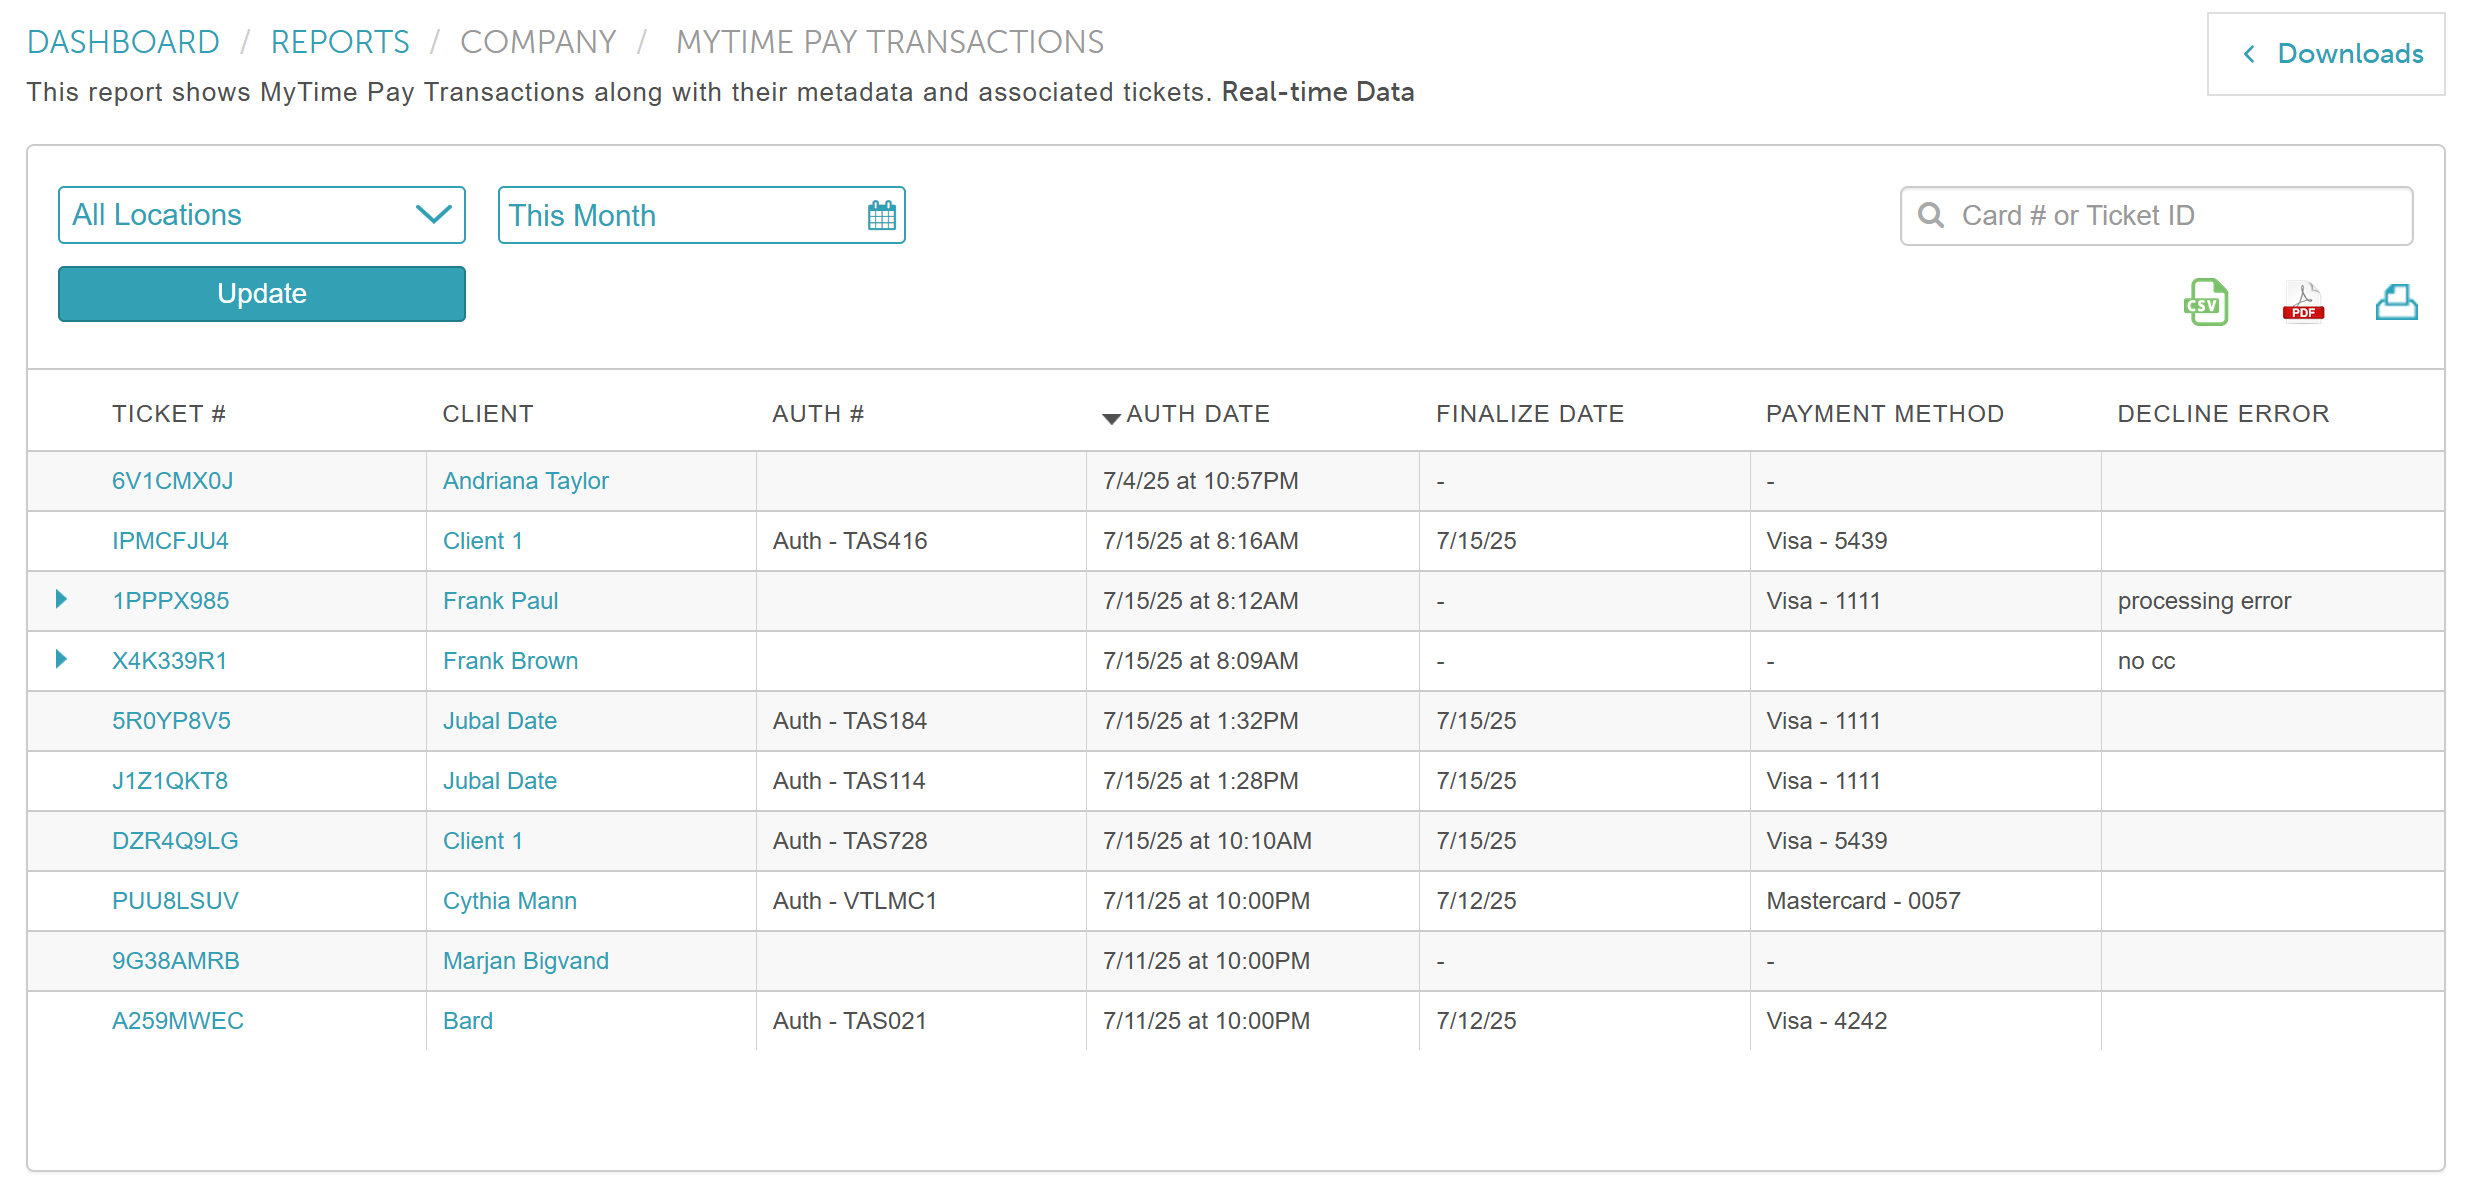The image size is (2466, 1191).
Task: Open ticket 6V1CMX0J
Action: click(x=172, y=481)
